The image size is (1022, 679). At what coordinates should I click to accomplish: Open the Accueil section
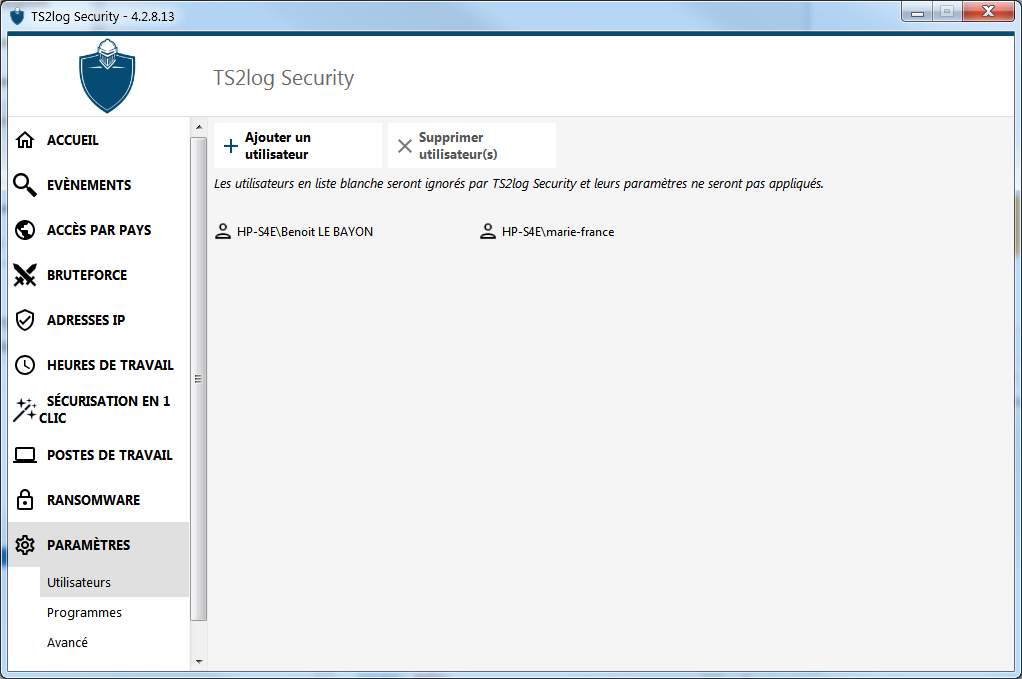point(99,140)
